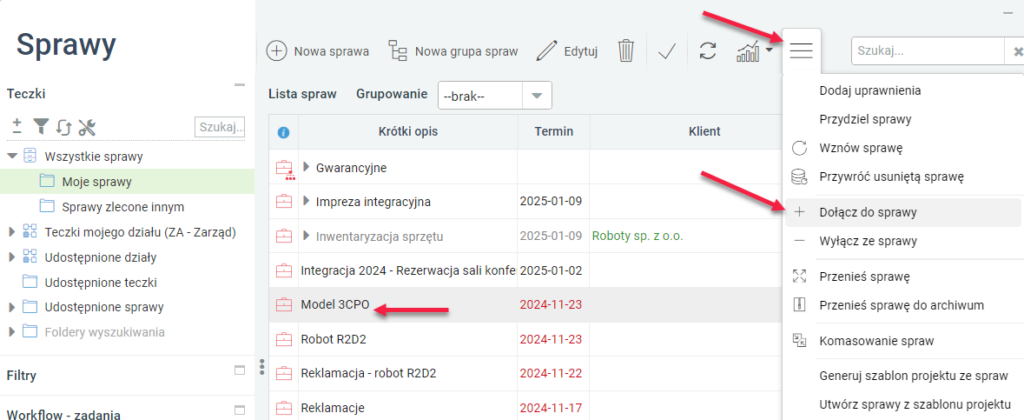The image size is (1024, 420).
Task: Click the Nowa grupa spraw hierarchy icon
Action: (x=397, y=51)
